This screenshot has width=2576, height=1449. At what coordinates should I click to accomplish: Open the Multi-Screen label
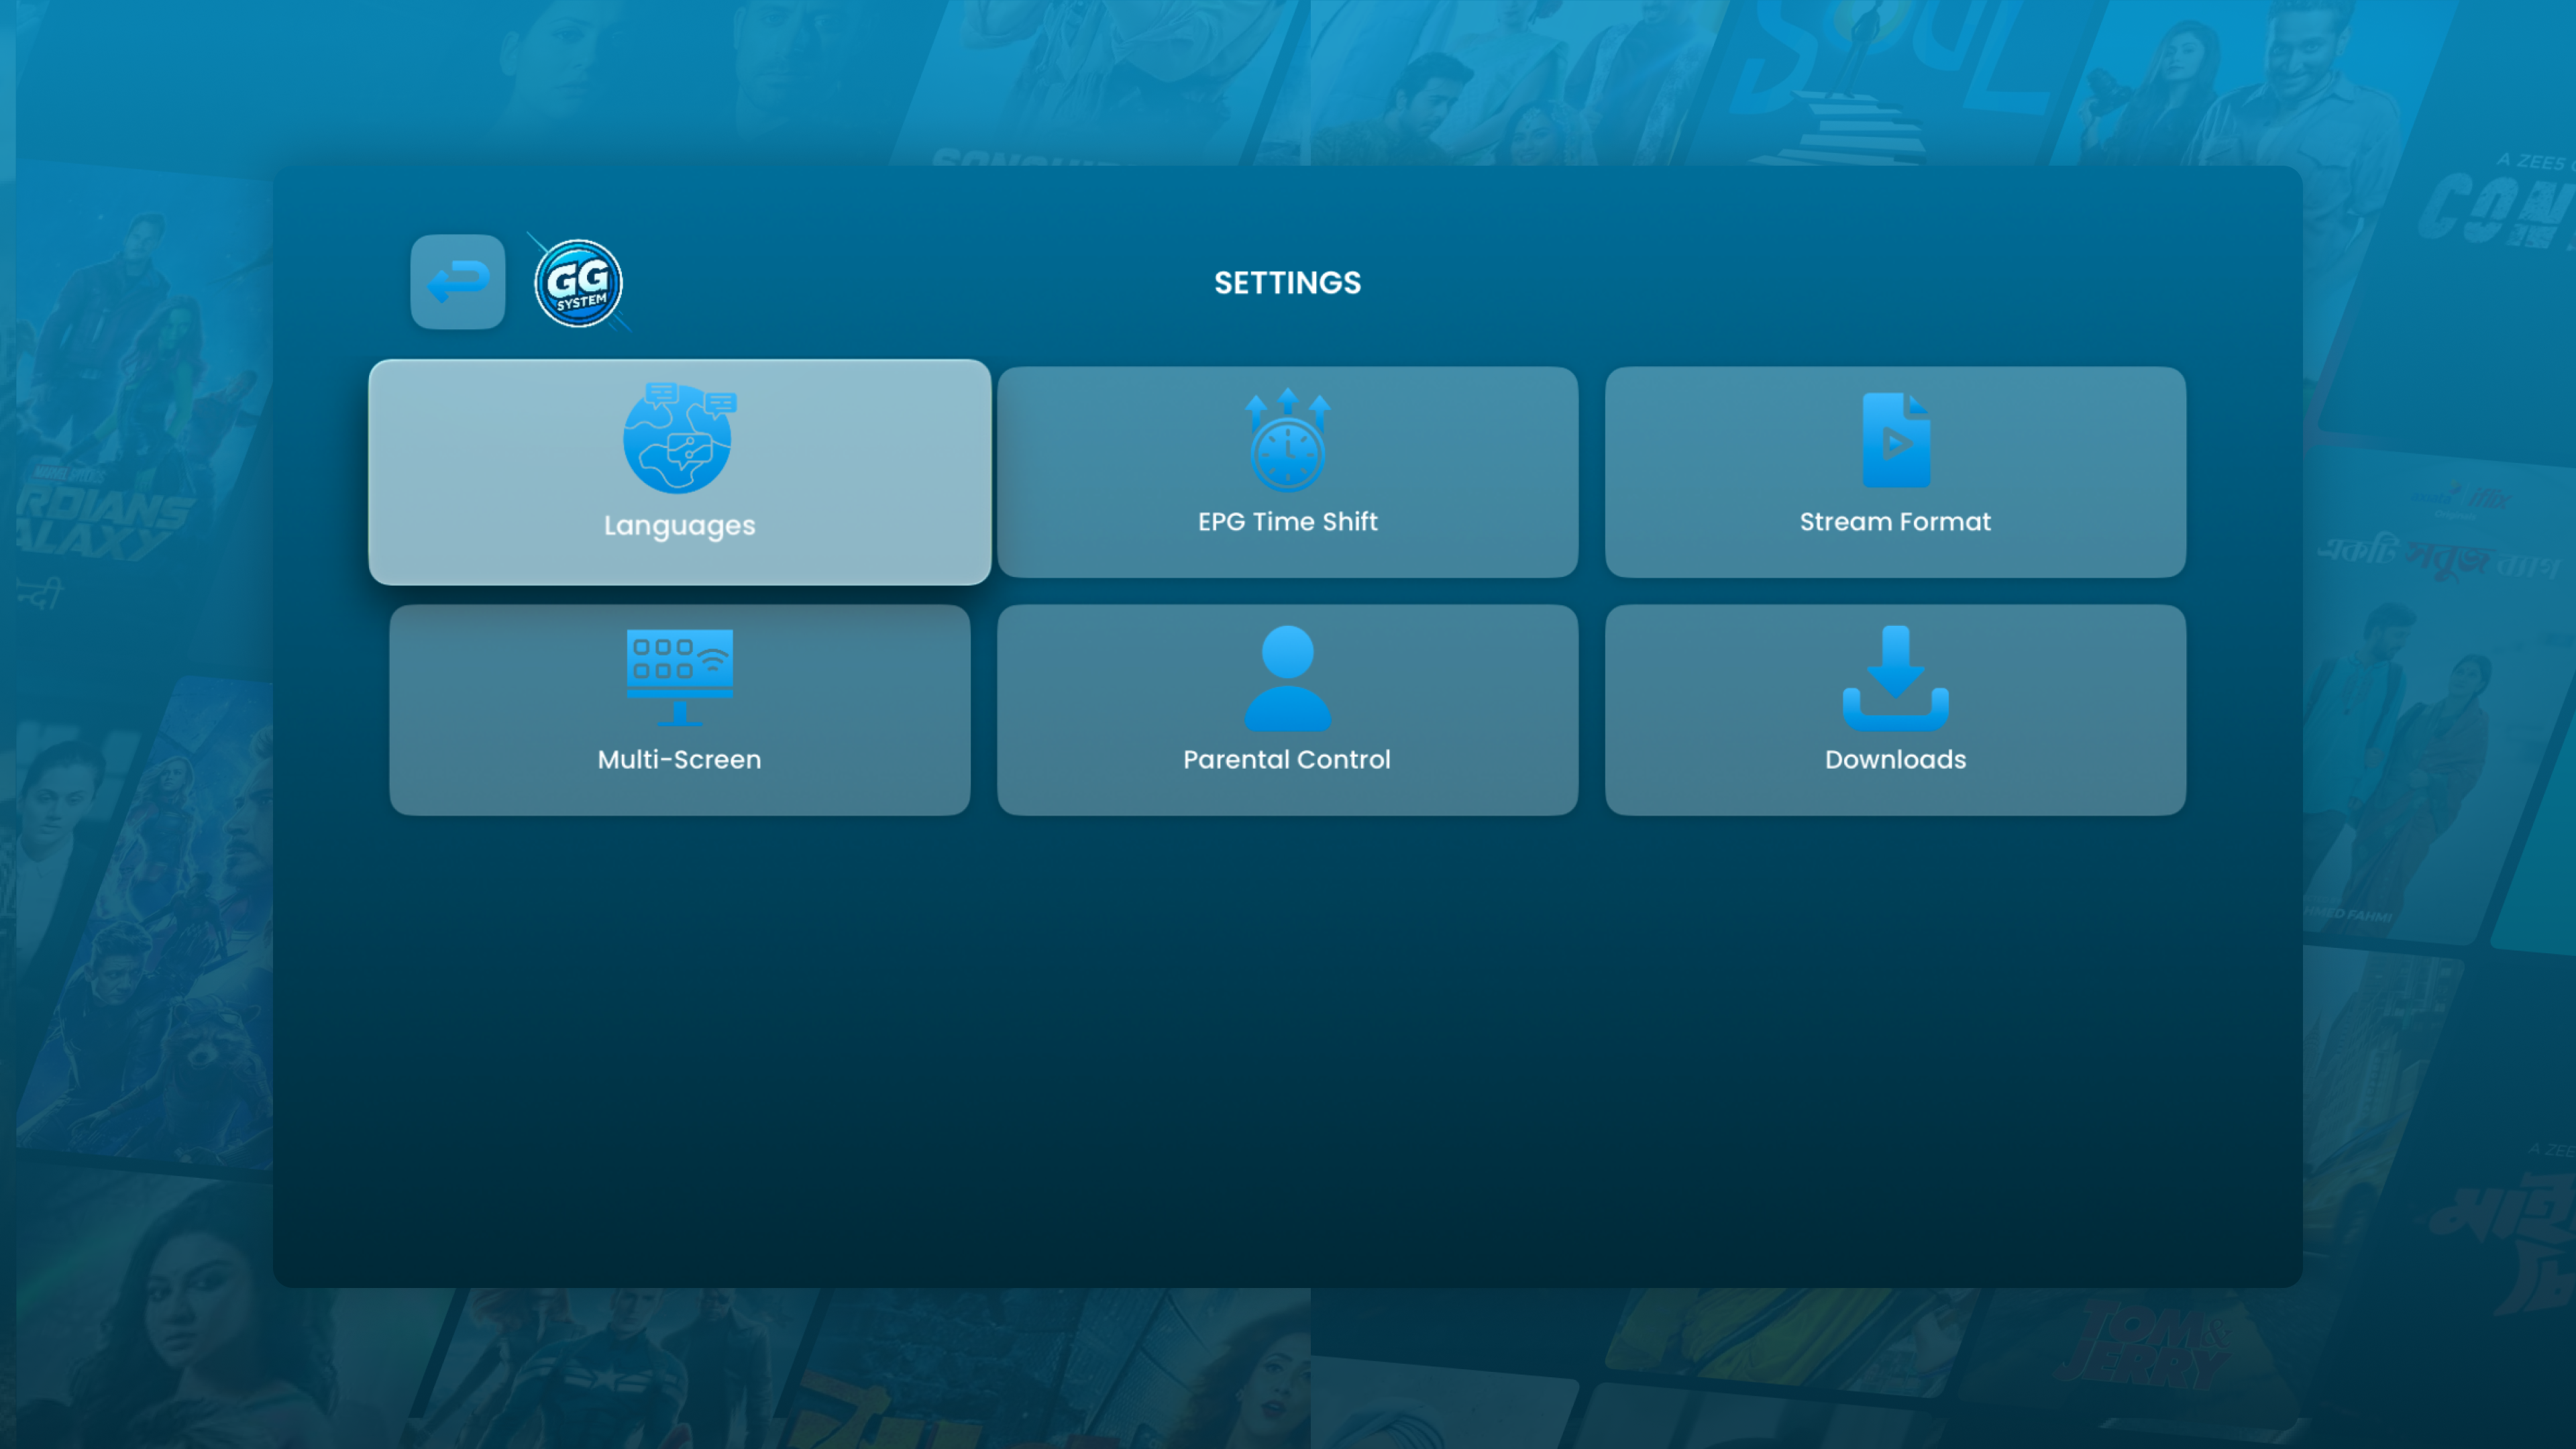[680, 759]
